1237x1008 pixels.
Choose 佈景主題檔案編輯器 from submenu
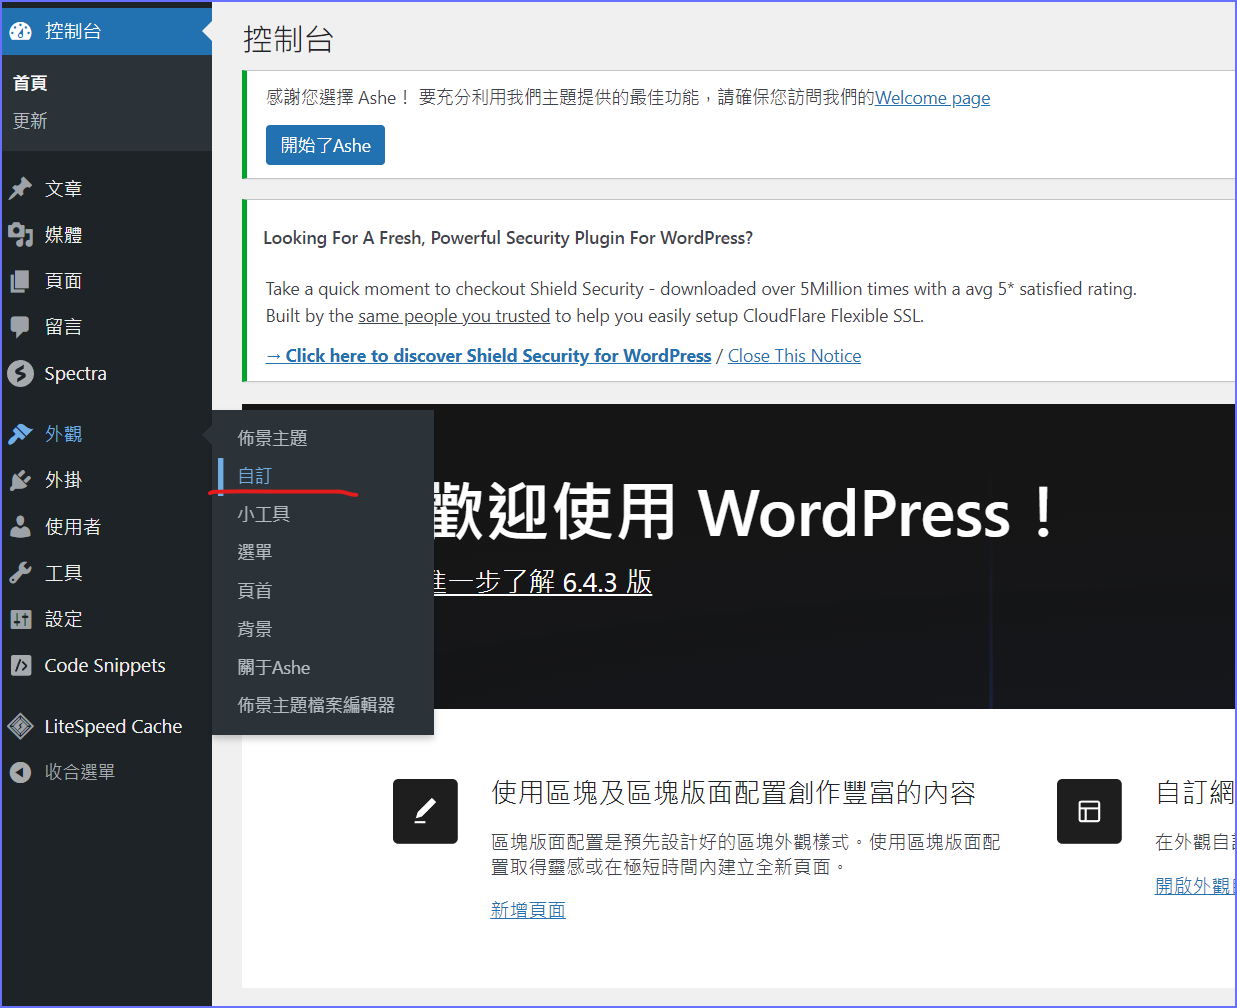pyautogui.click(x=315, y=705)
